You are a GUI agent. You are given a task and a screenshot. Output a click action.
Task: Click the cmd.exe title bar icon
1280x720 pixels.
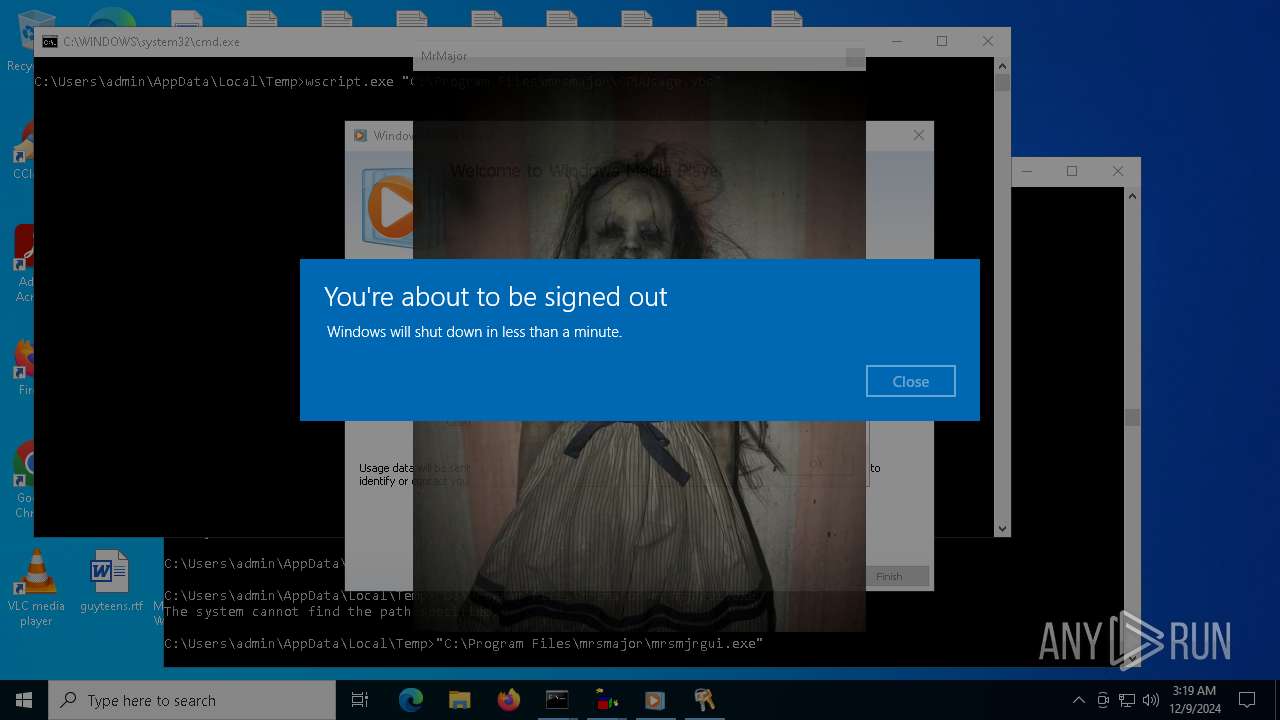[x=49, y=42]
